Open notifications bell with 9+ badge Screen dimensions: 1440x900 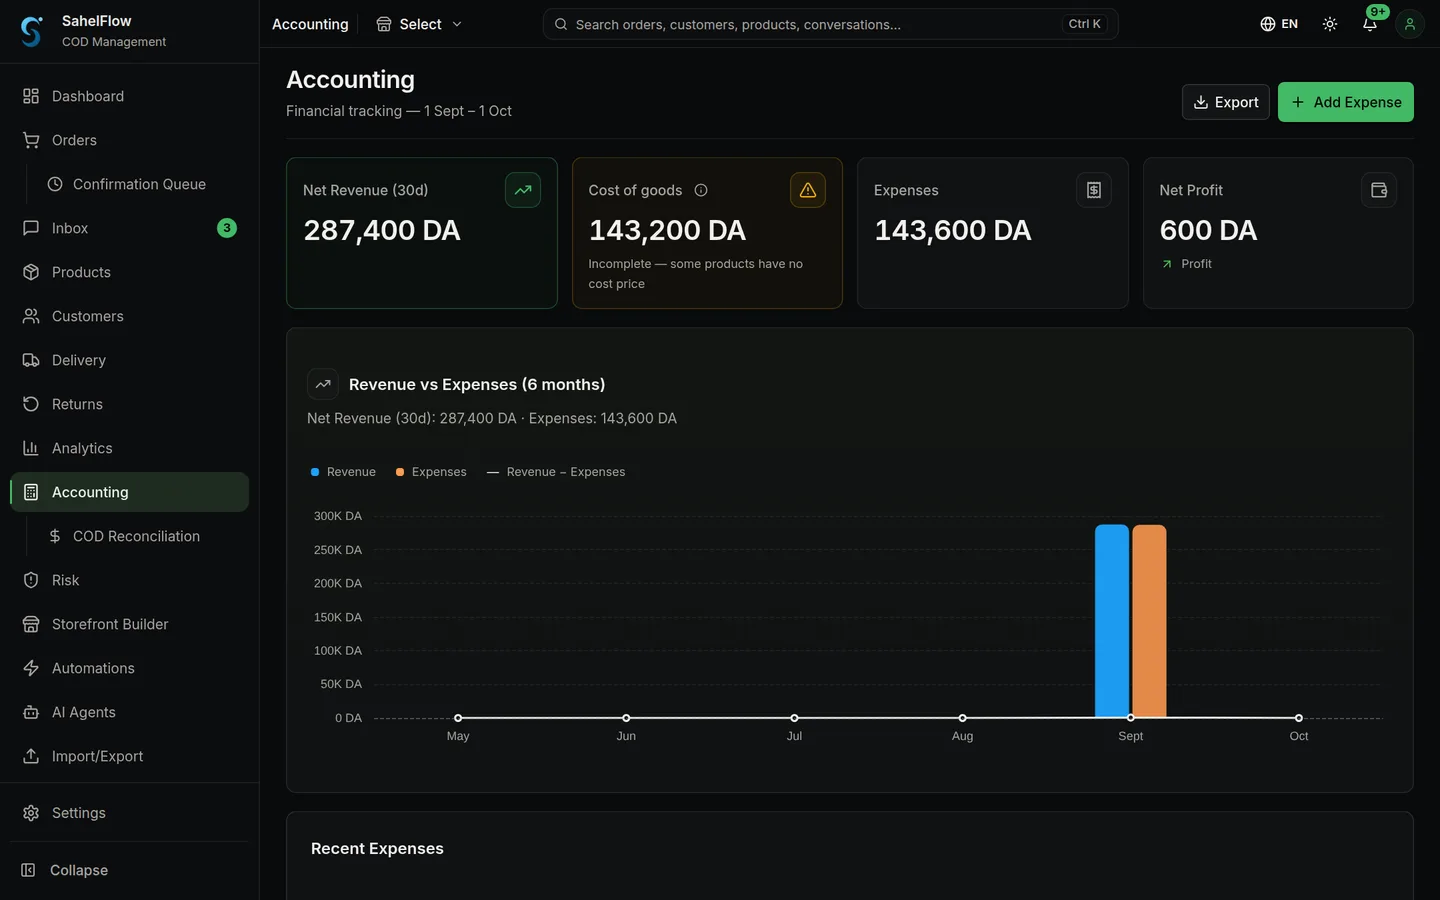tap(1370, 24)
